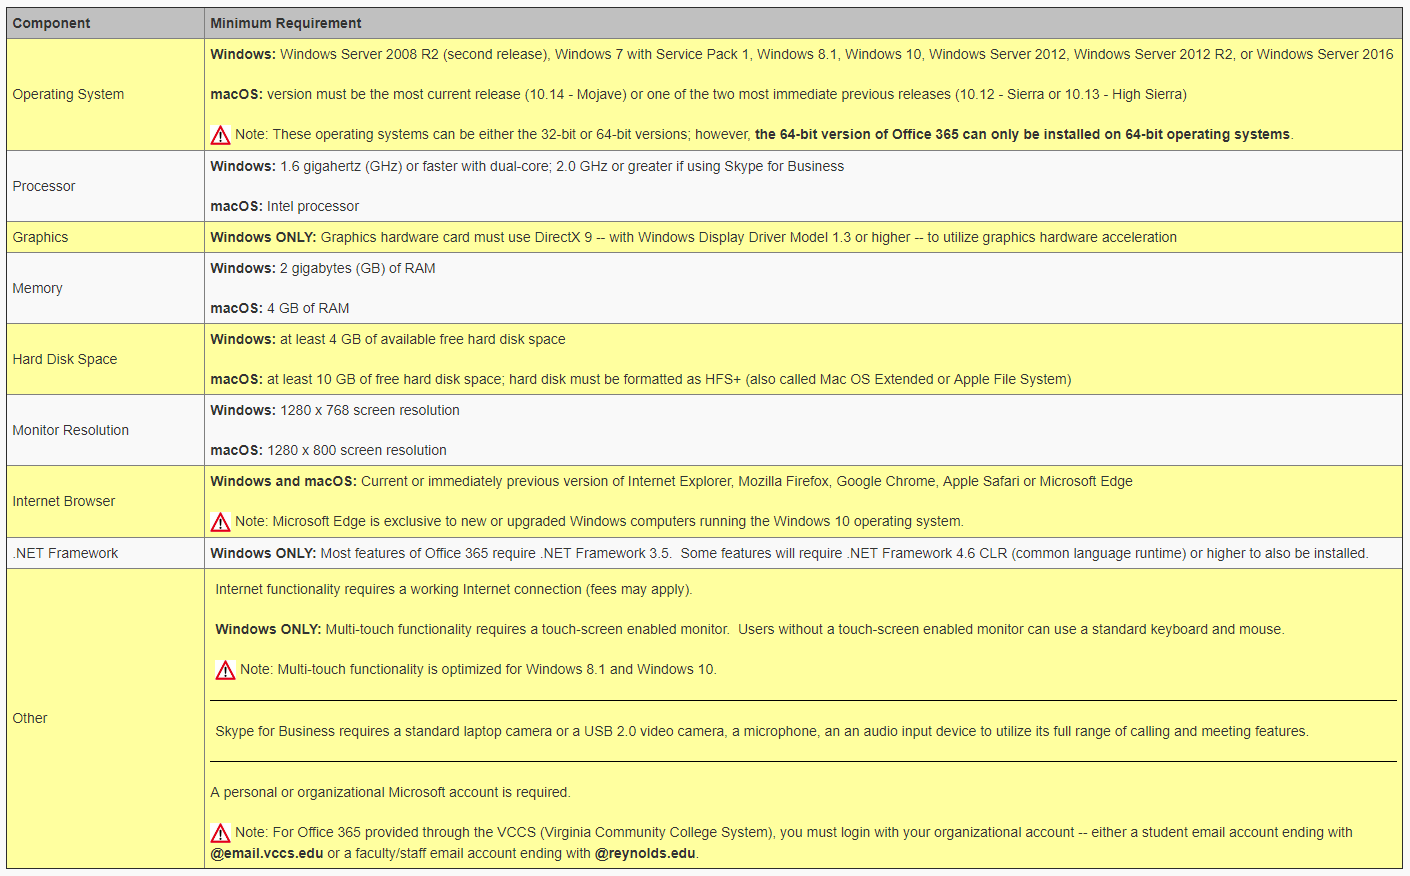Click the bold '@email.vccs.edu' address
1410x876 pixels.
click(266, 853)
